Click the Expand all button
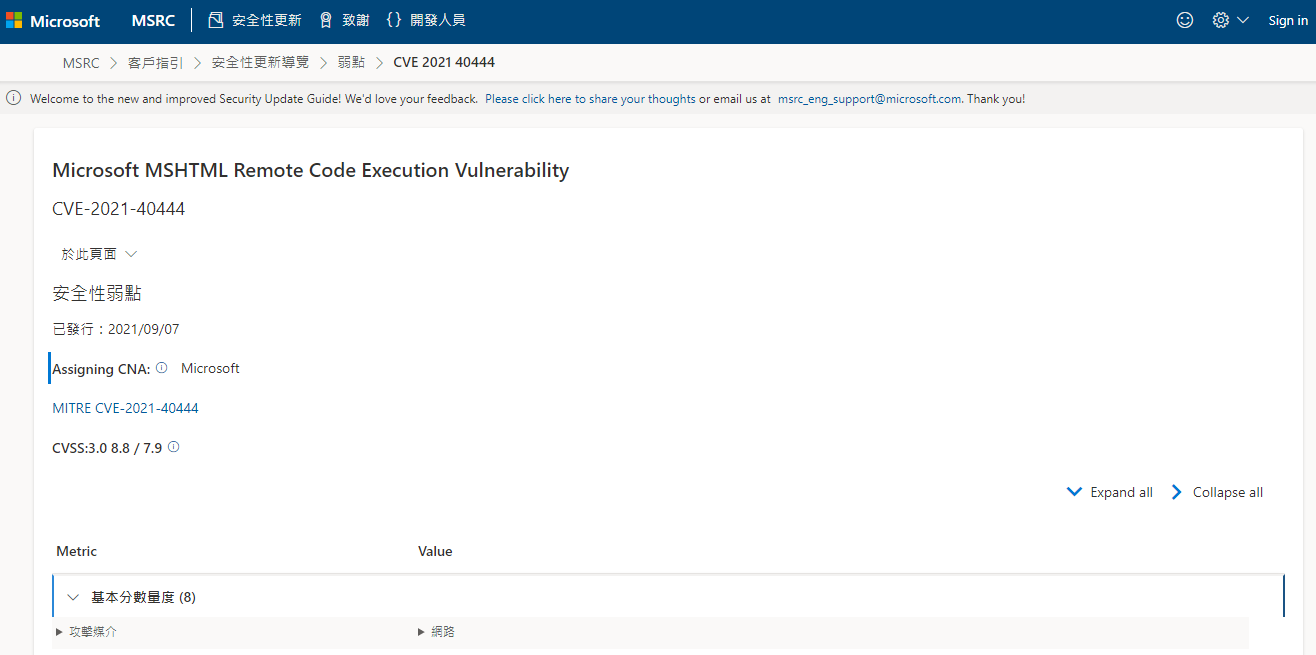 [x=1110, y=492]
